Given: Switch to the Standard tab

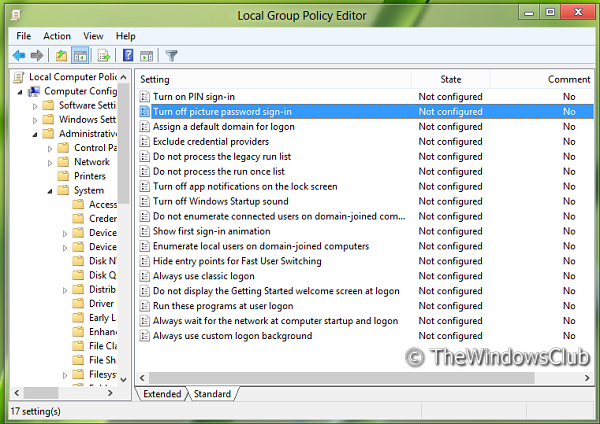Looking at the screenshot, I should coord(212,394).
